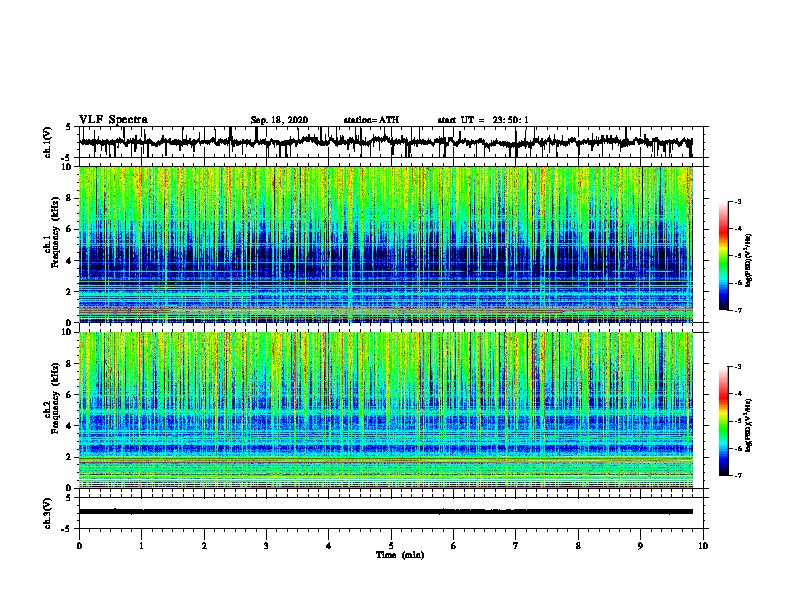
Task: Select the lower color bar's log(PSD) label
Action: (x=748, y=425)
